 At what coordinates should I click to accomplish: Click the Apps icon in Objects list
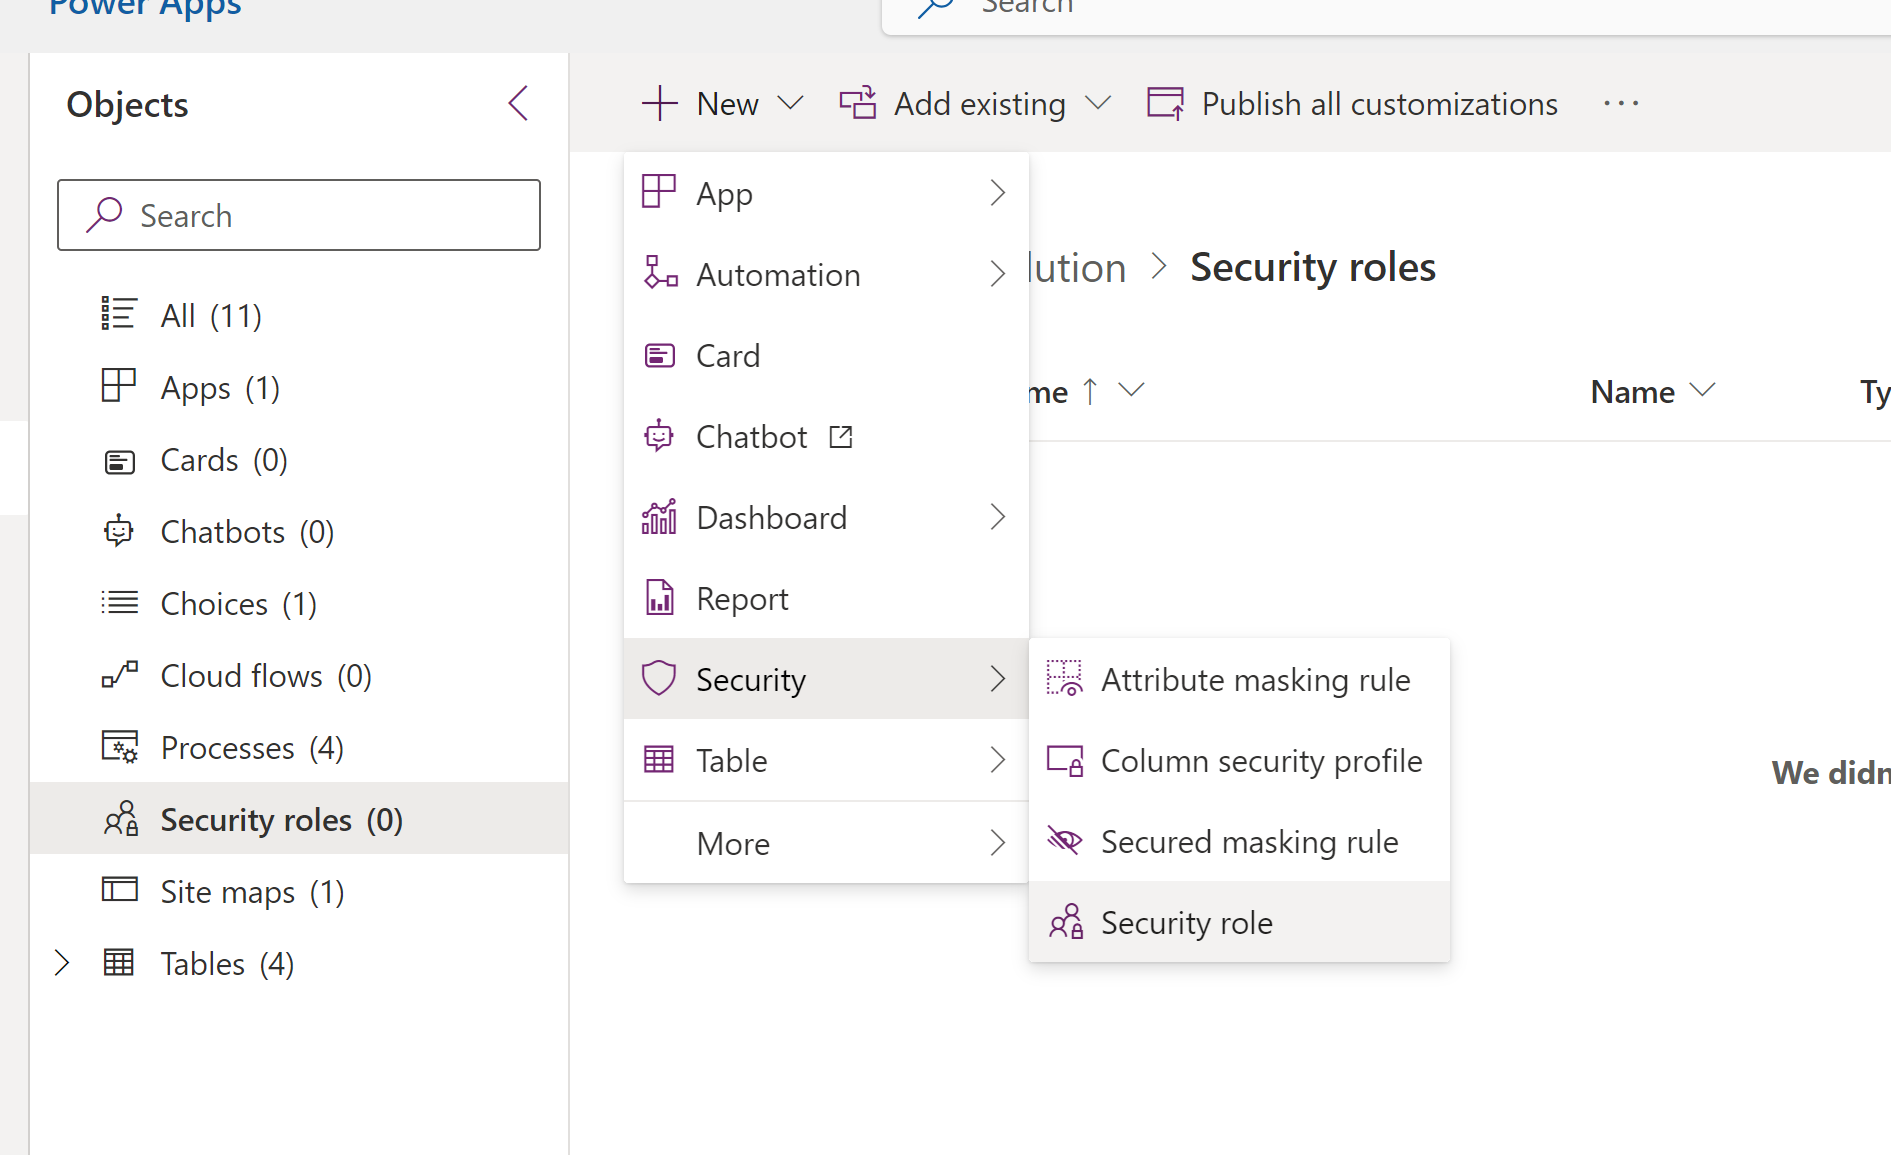pos(119,386)
